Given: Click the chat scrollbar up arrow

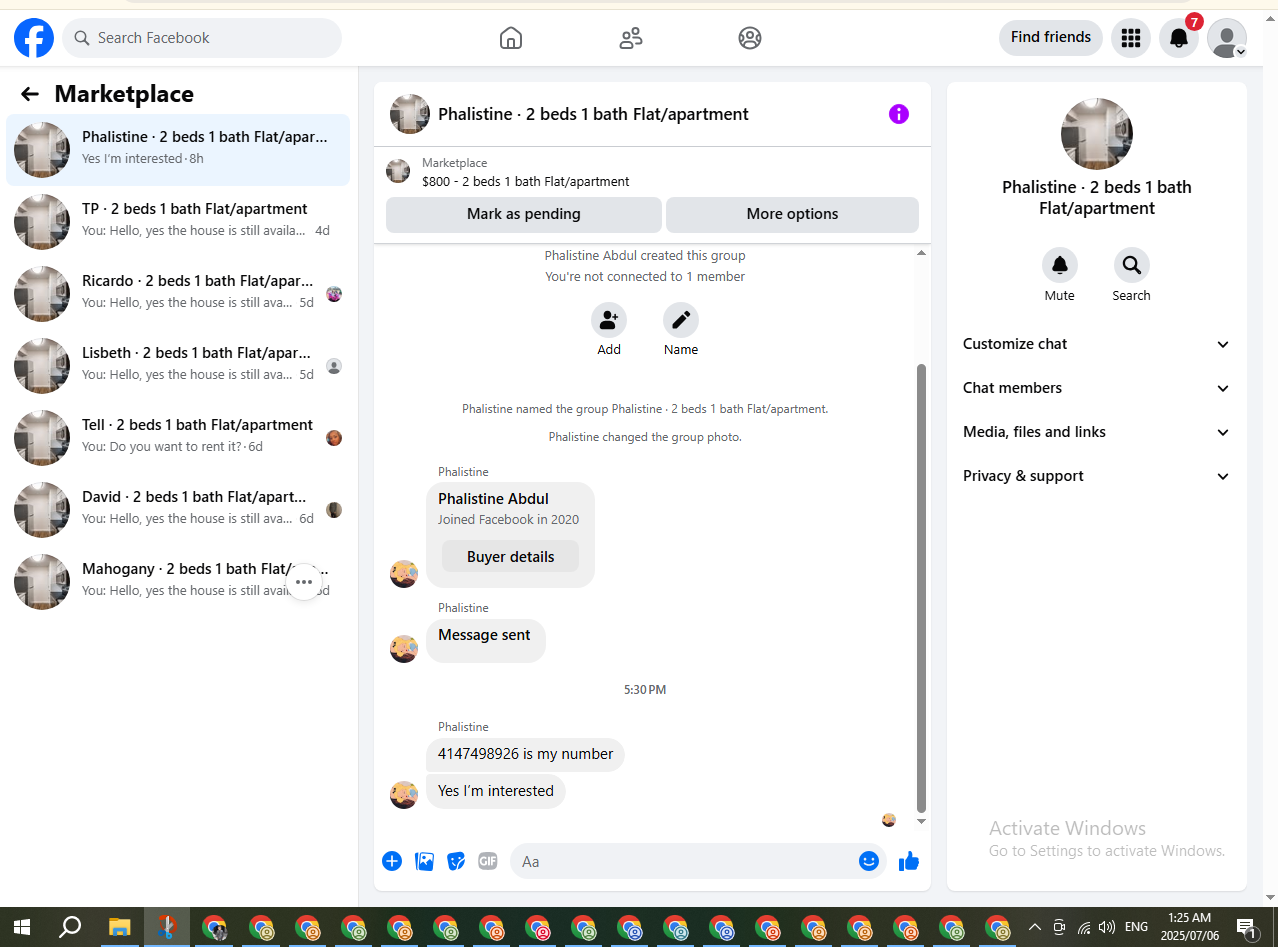Looking at the screenshot, I should (x=922, y=253).
